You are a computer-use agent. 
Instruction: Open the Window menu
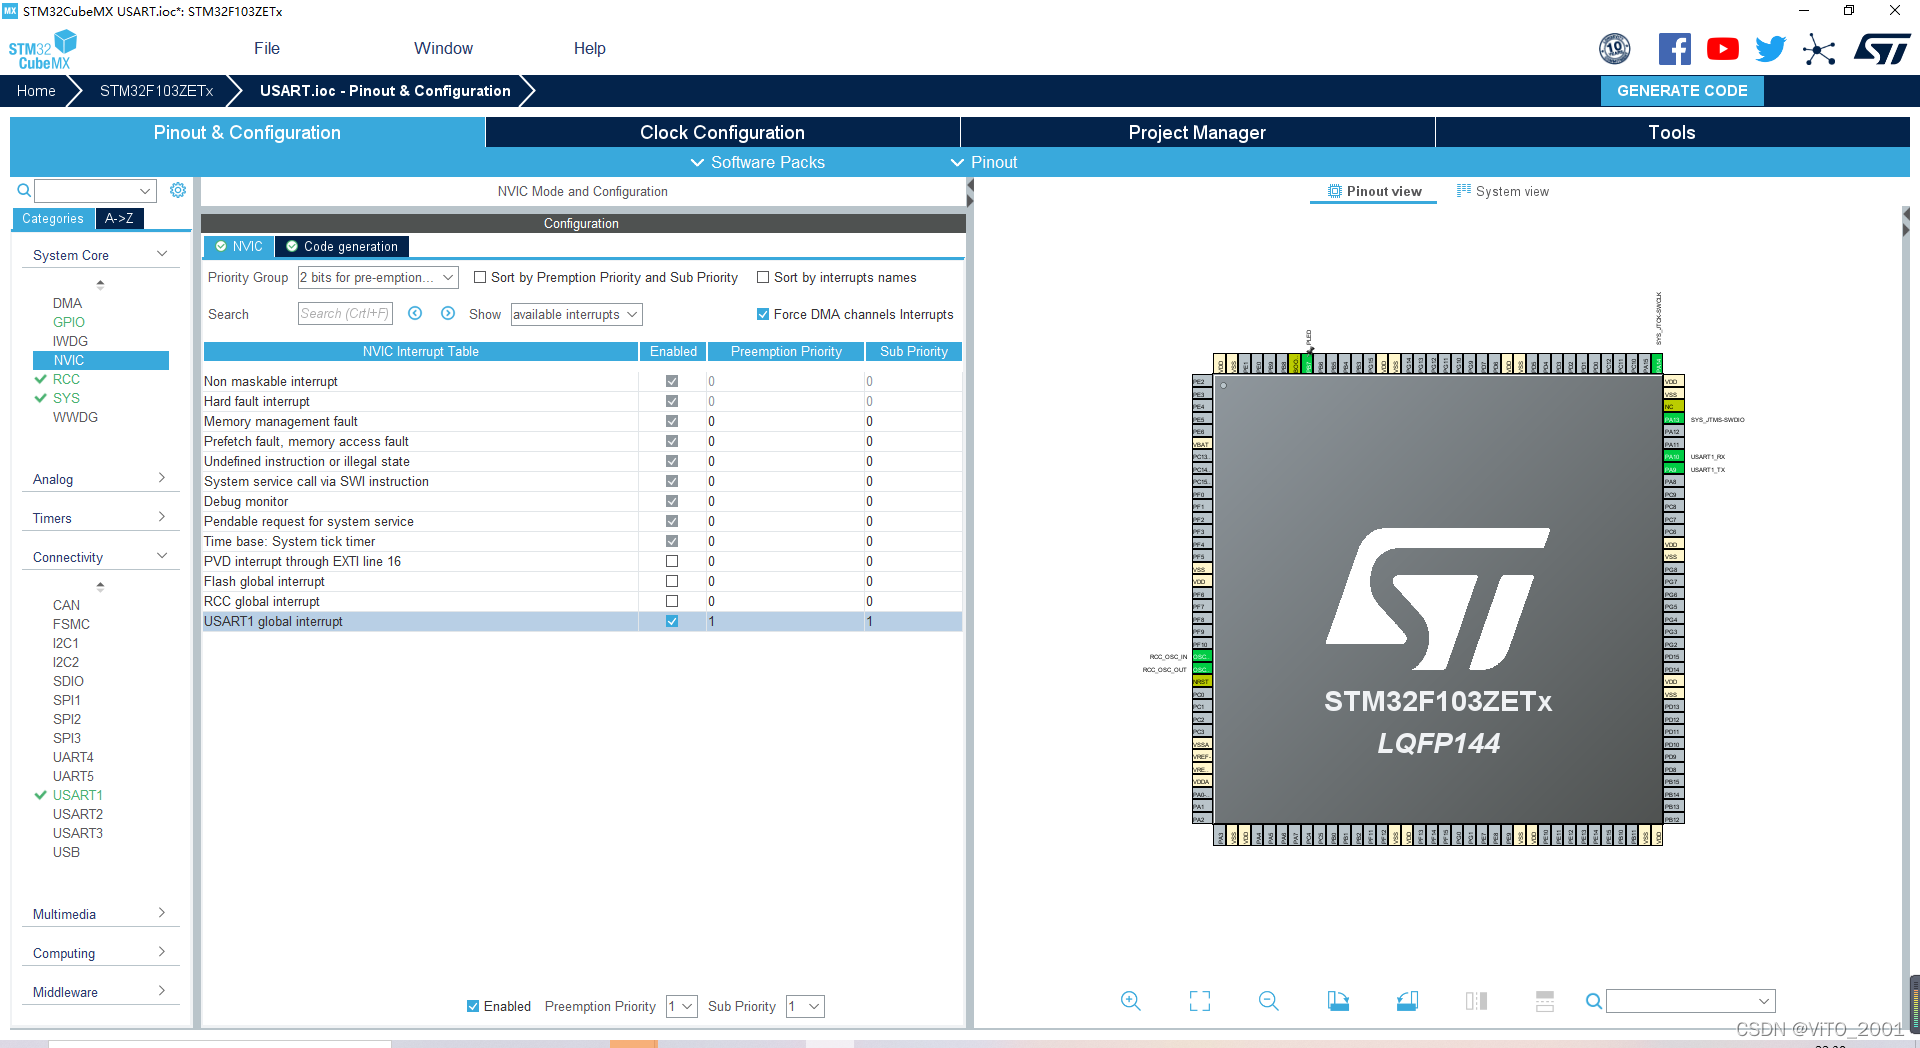pyautogui.click(x=443, y=48)
